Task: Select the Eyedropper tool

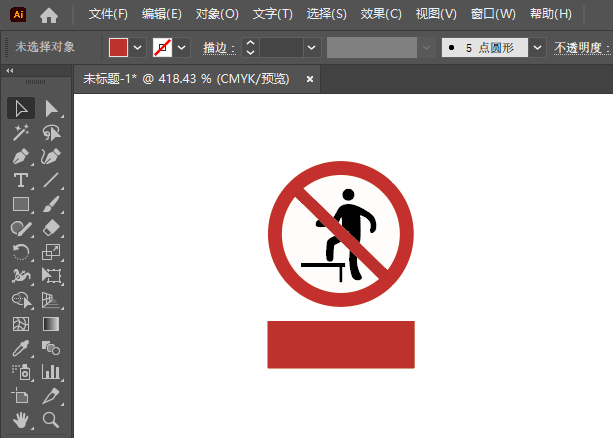Action: (x=21, y=348)
